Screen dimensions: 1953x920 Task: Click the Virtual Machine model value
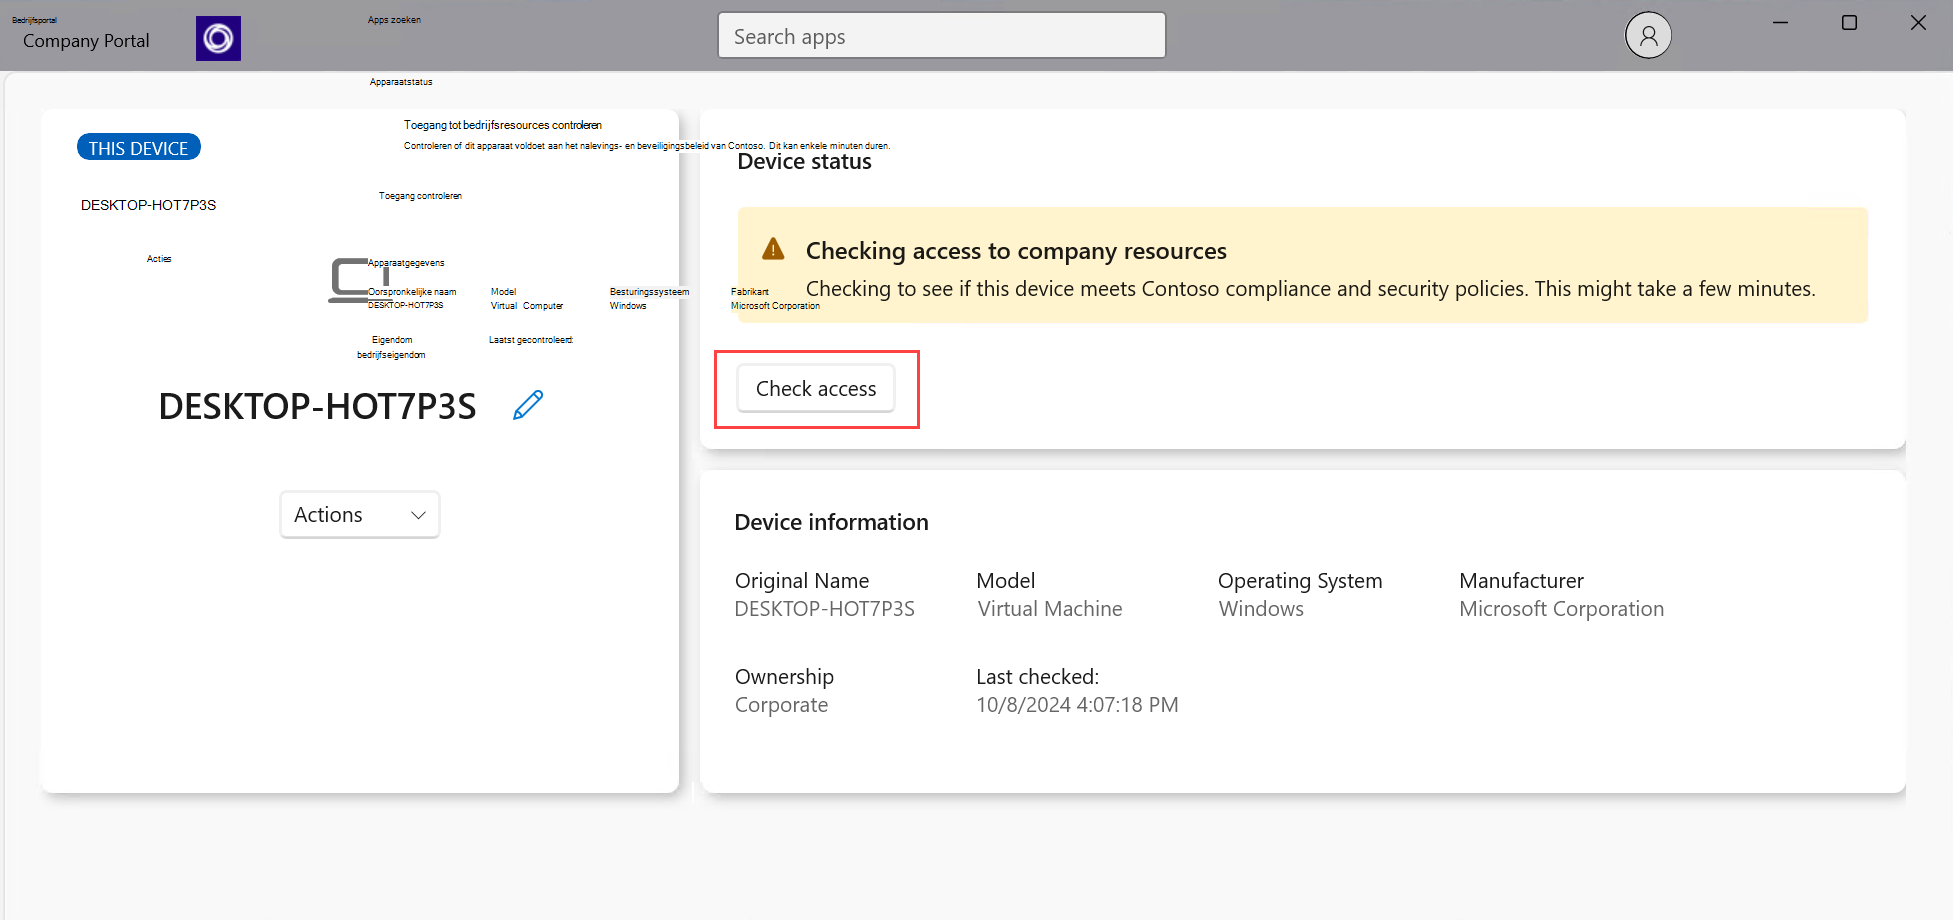[1049, 609]
